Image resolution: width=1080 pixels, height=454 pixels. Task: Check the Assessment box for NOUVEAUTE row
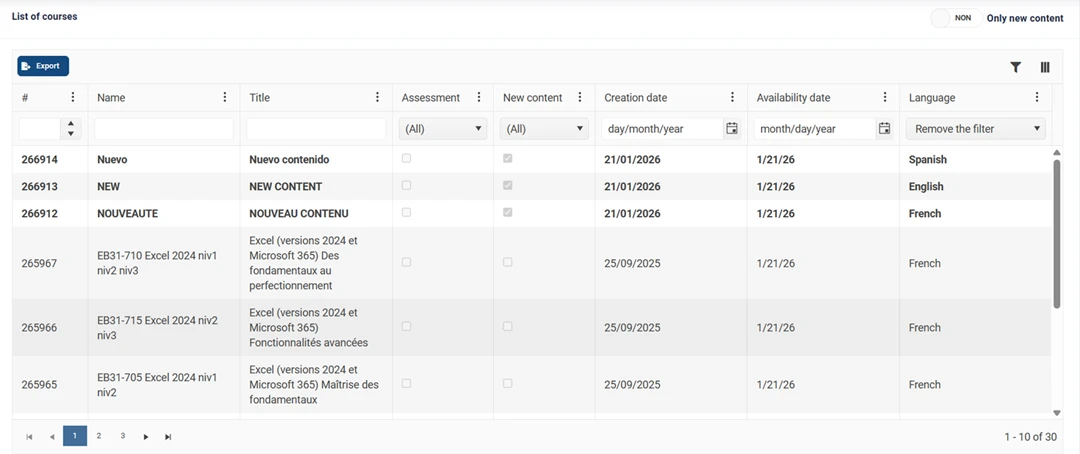point(406,212)
